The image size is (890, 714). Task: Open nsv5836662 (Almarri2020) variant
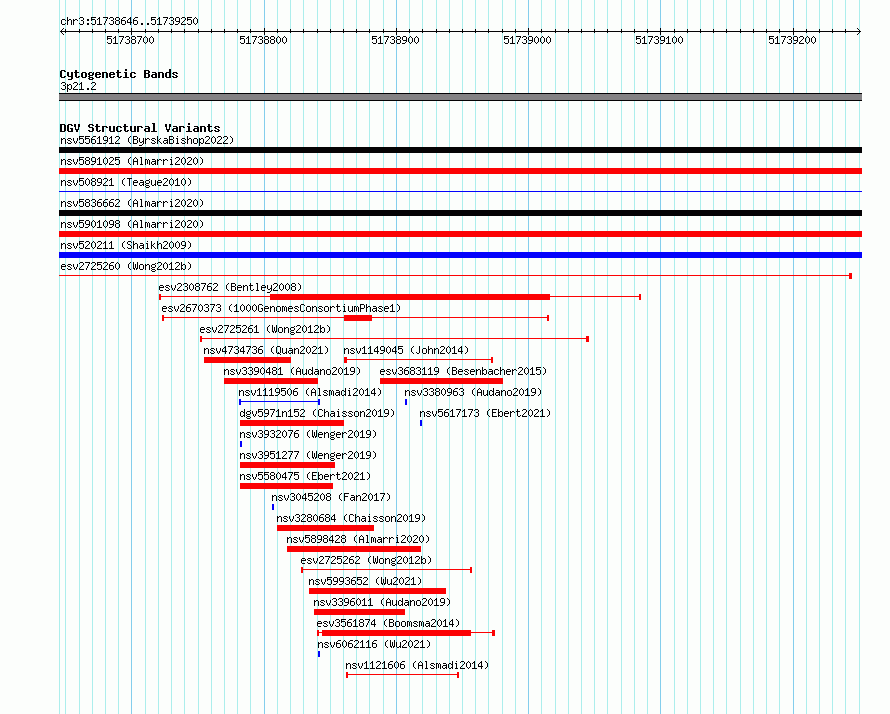pos(132,203)
